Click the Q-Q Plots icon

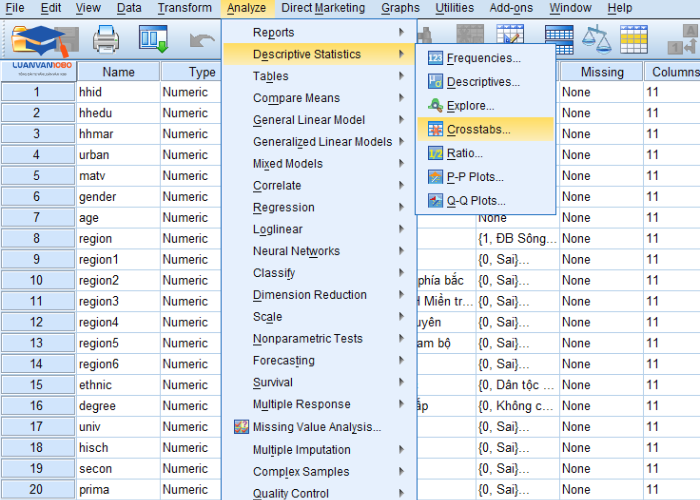tap(435, 200)
